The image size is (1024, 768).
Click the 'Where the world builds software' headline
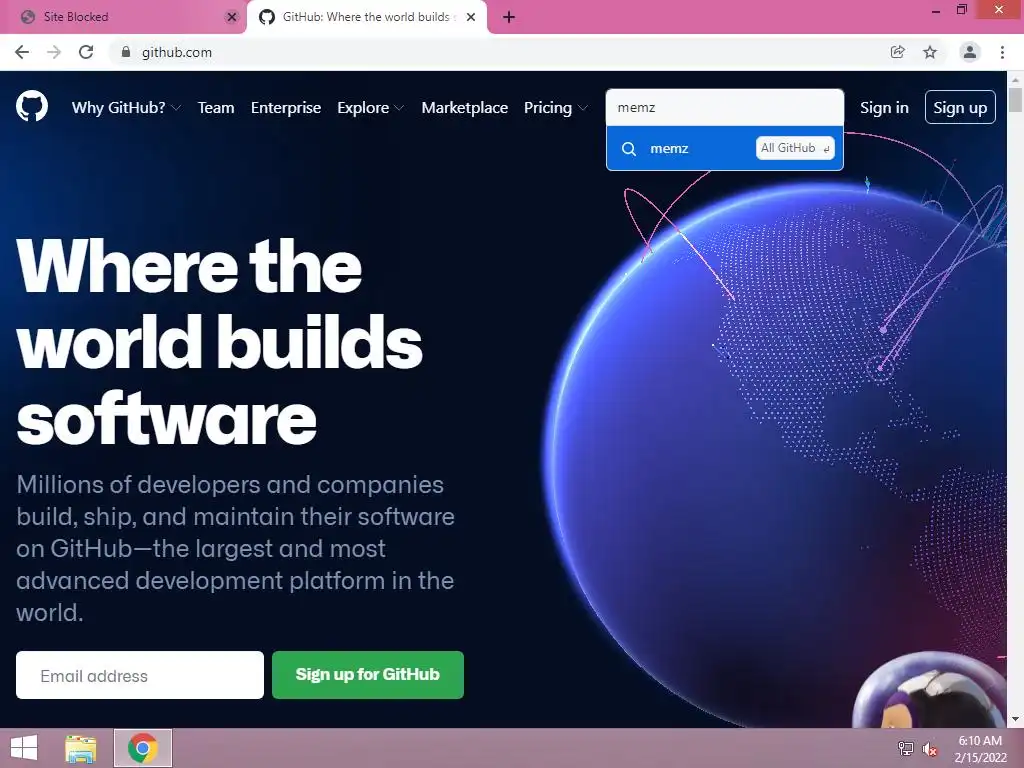219,341
